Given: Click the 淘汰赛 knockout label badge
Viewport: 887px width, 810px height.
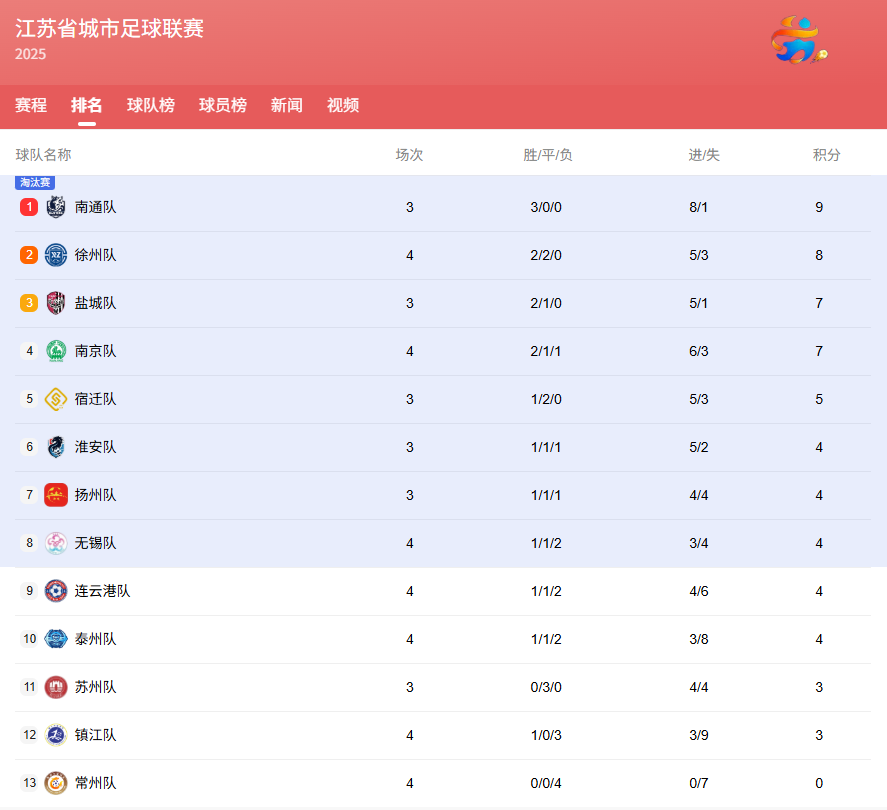Looking at the screenshot, I should pos(35,182).
